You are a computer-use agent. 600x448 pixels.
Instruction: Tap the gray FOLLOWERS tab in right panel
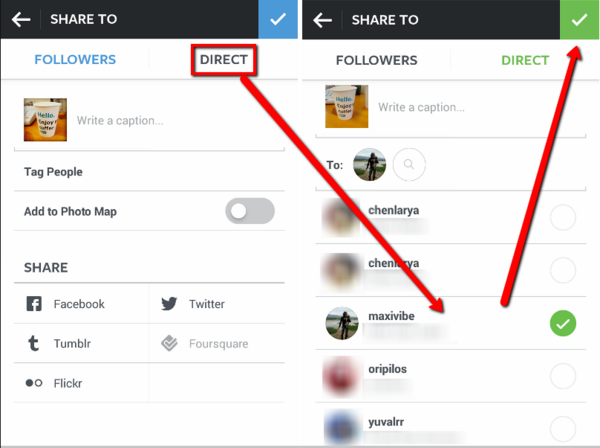coord(377,60)
